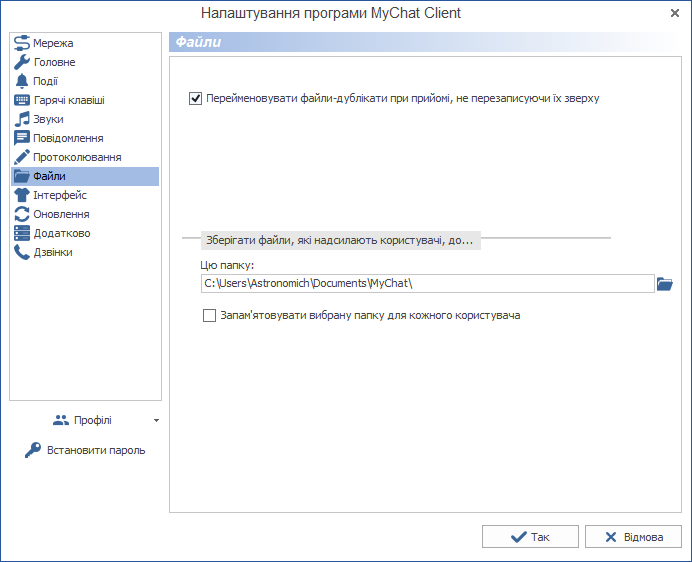Close the MyChat Client settings dialog
This screenshot has width=692, height=562.
[x=674, y=13]
